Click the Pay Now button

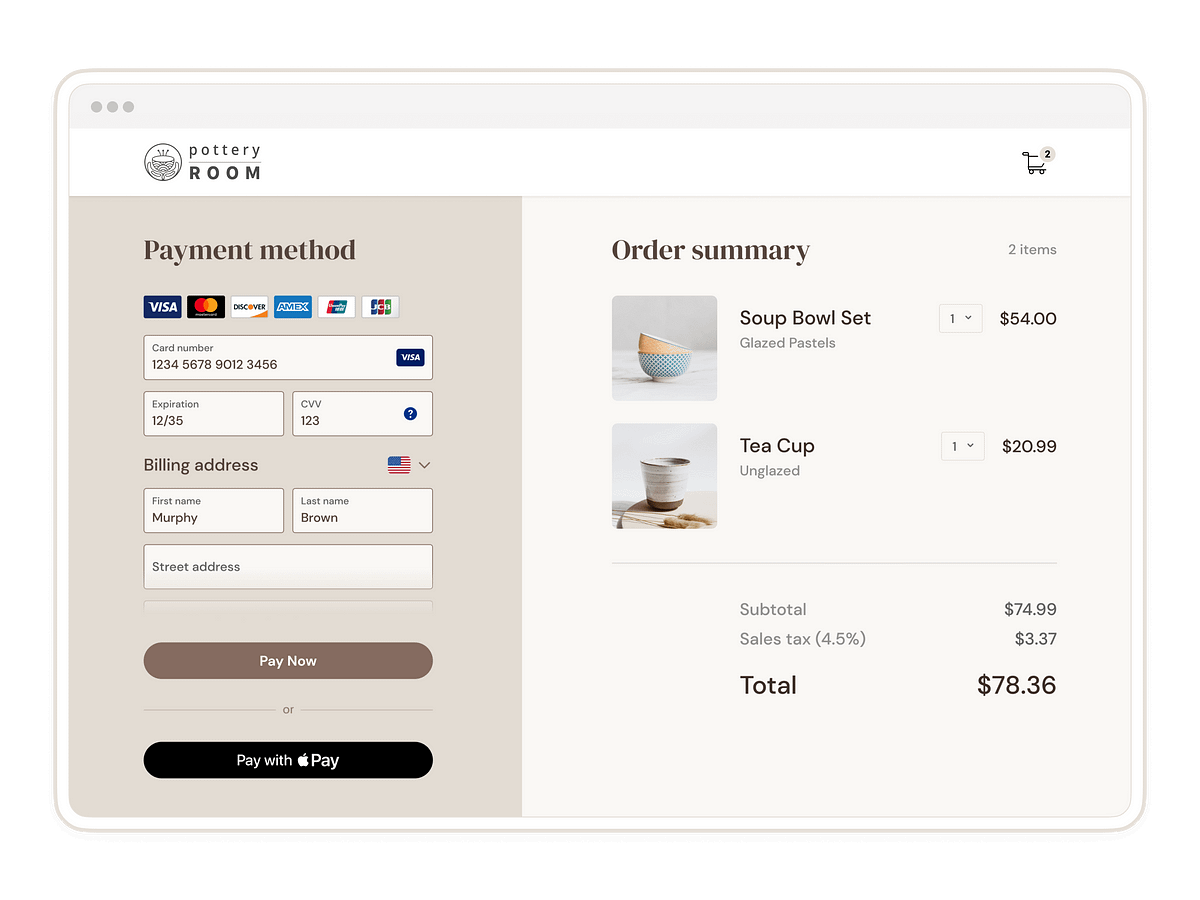288,660
